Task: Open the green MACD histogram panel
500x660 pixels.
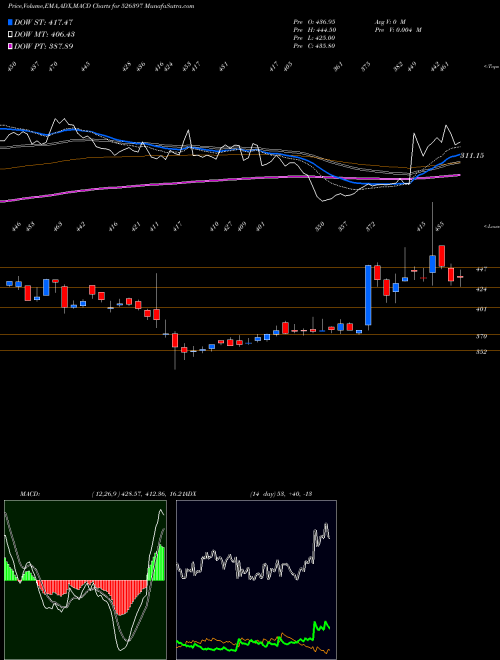Action: point(85,580)
